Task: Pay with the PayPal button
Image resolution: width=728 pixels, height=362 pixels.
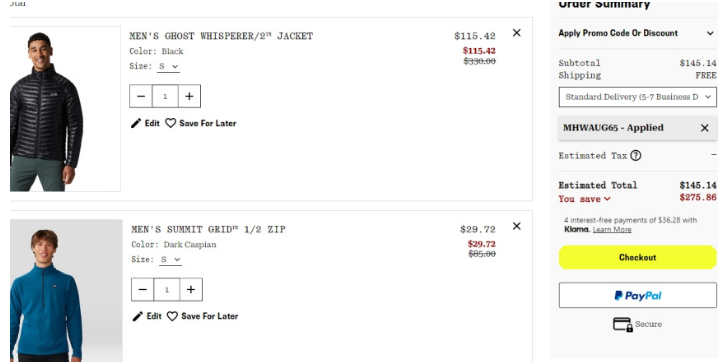Action: 637,295
